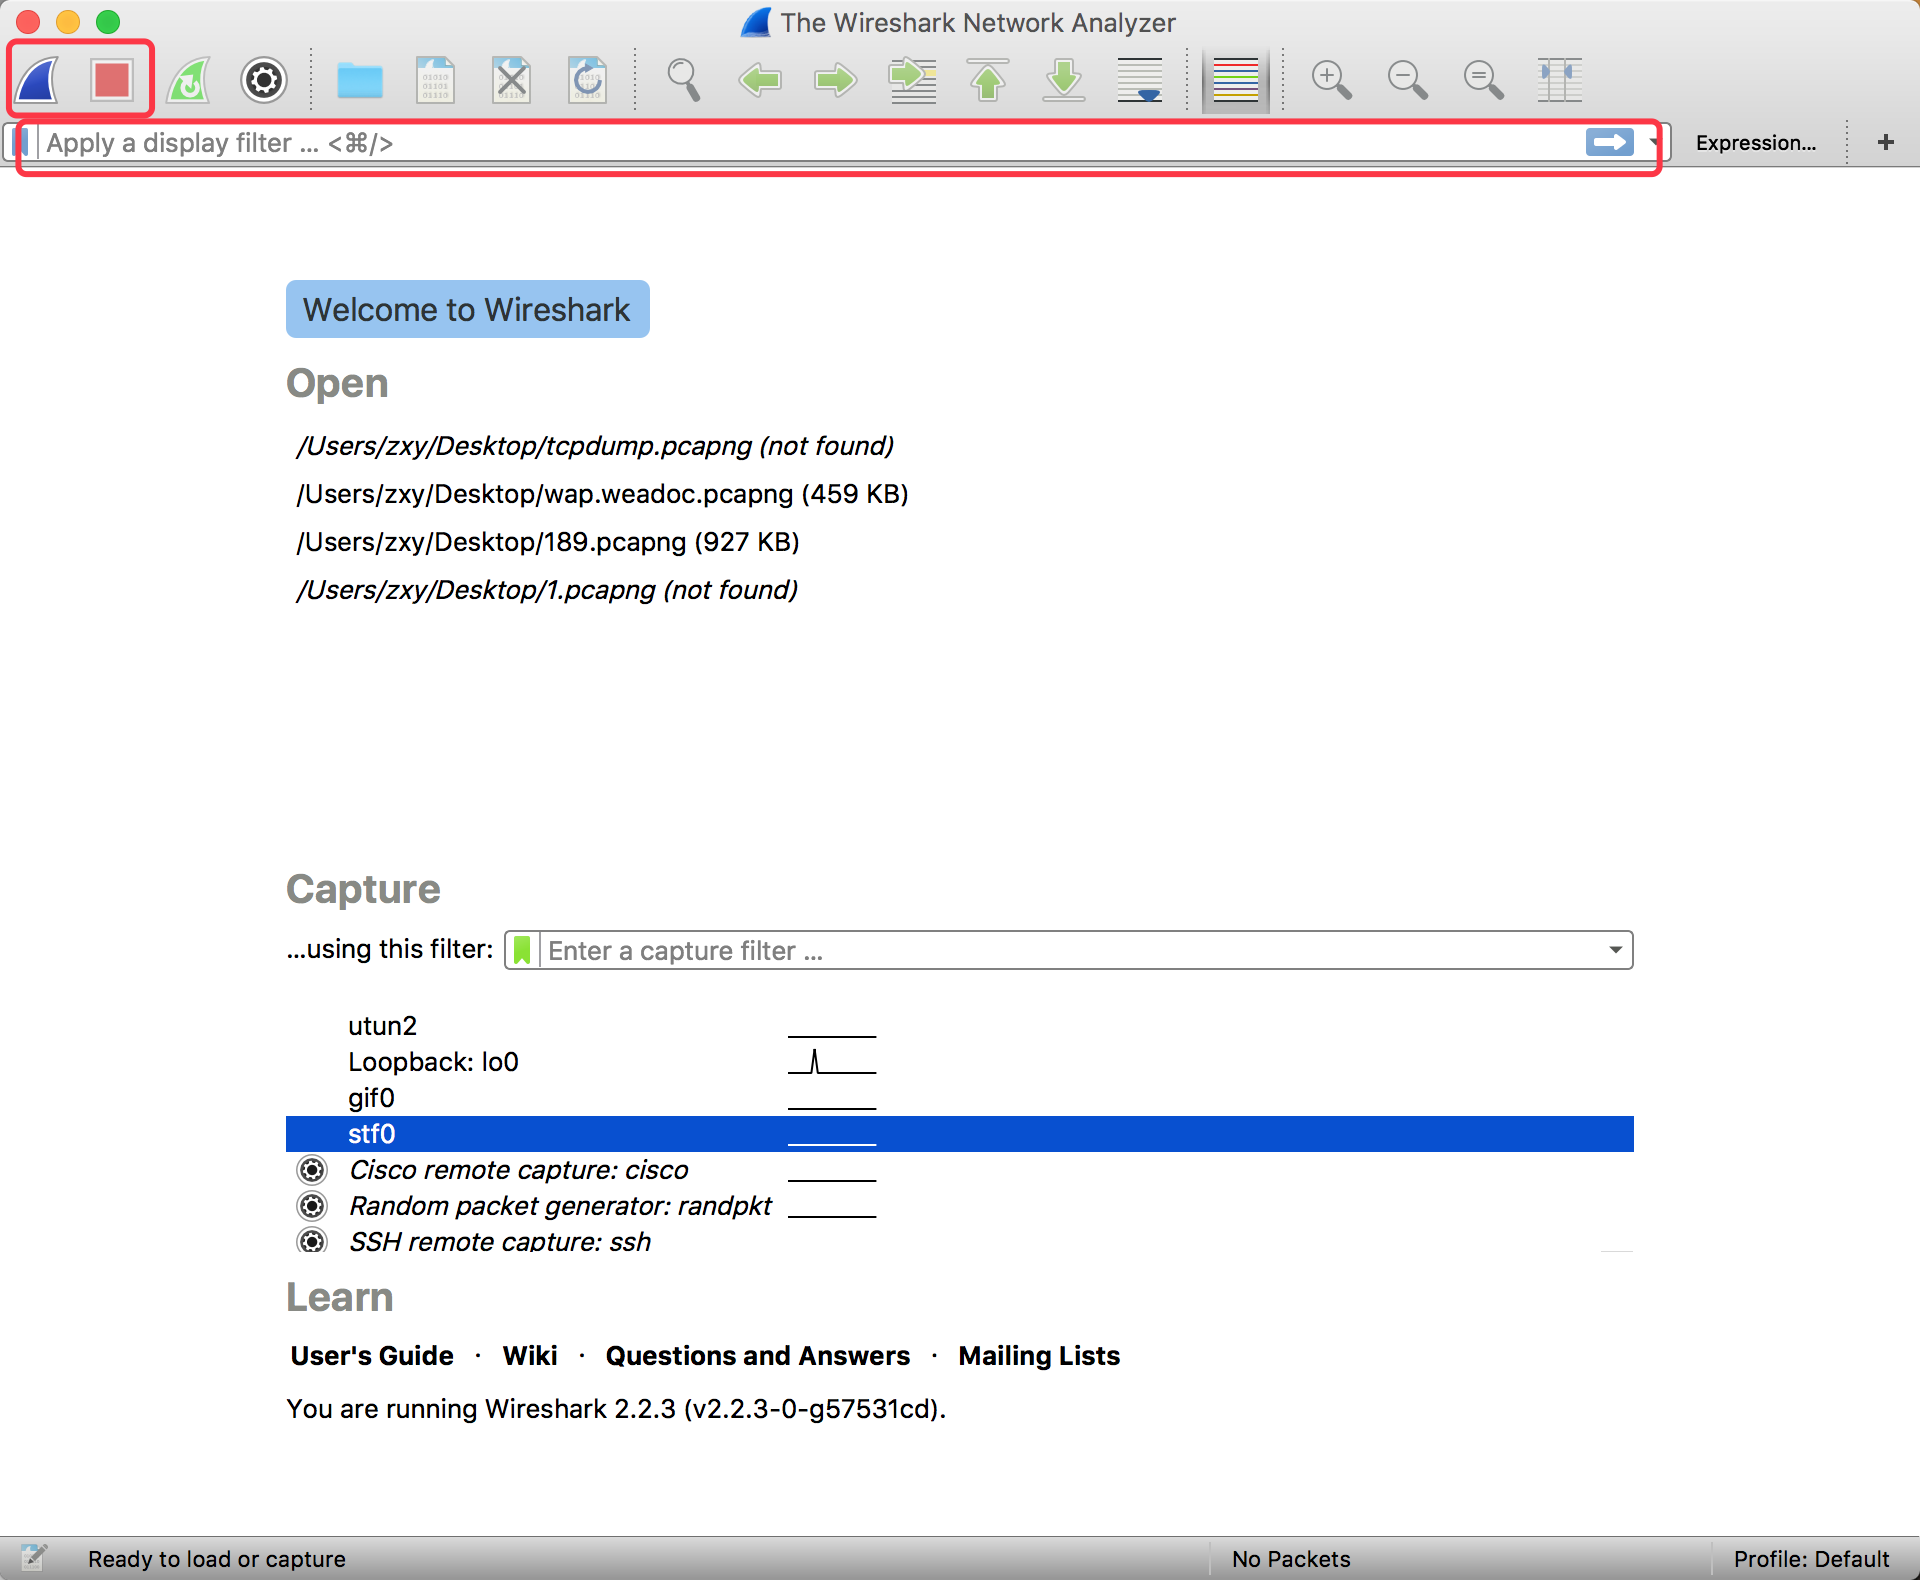Screen dimensions: 1920x1580
Task: Save this capture file icon
Action: tap(435, 80)
